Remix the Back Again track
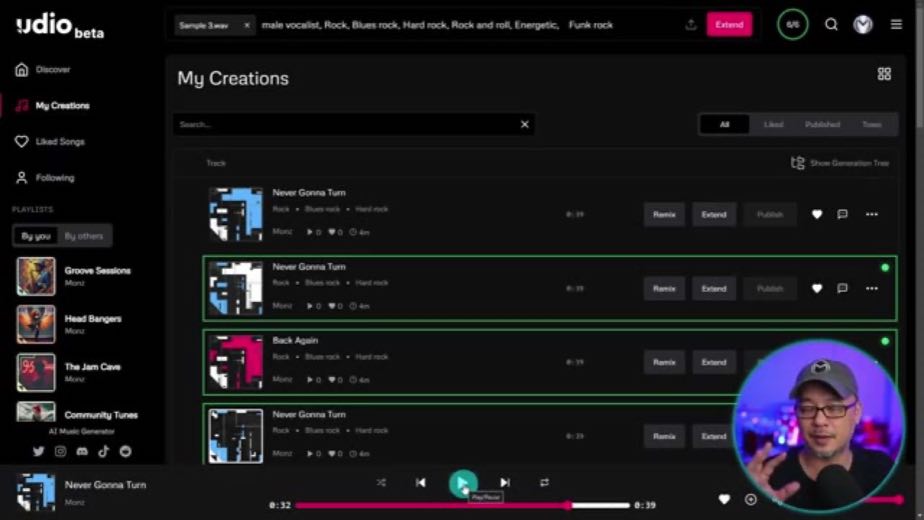924x520 pixels. coord(664,363)
